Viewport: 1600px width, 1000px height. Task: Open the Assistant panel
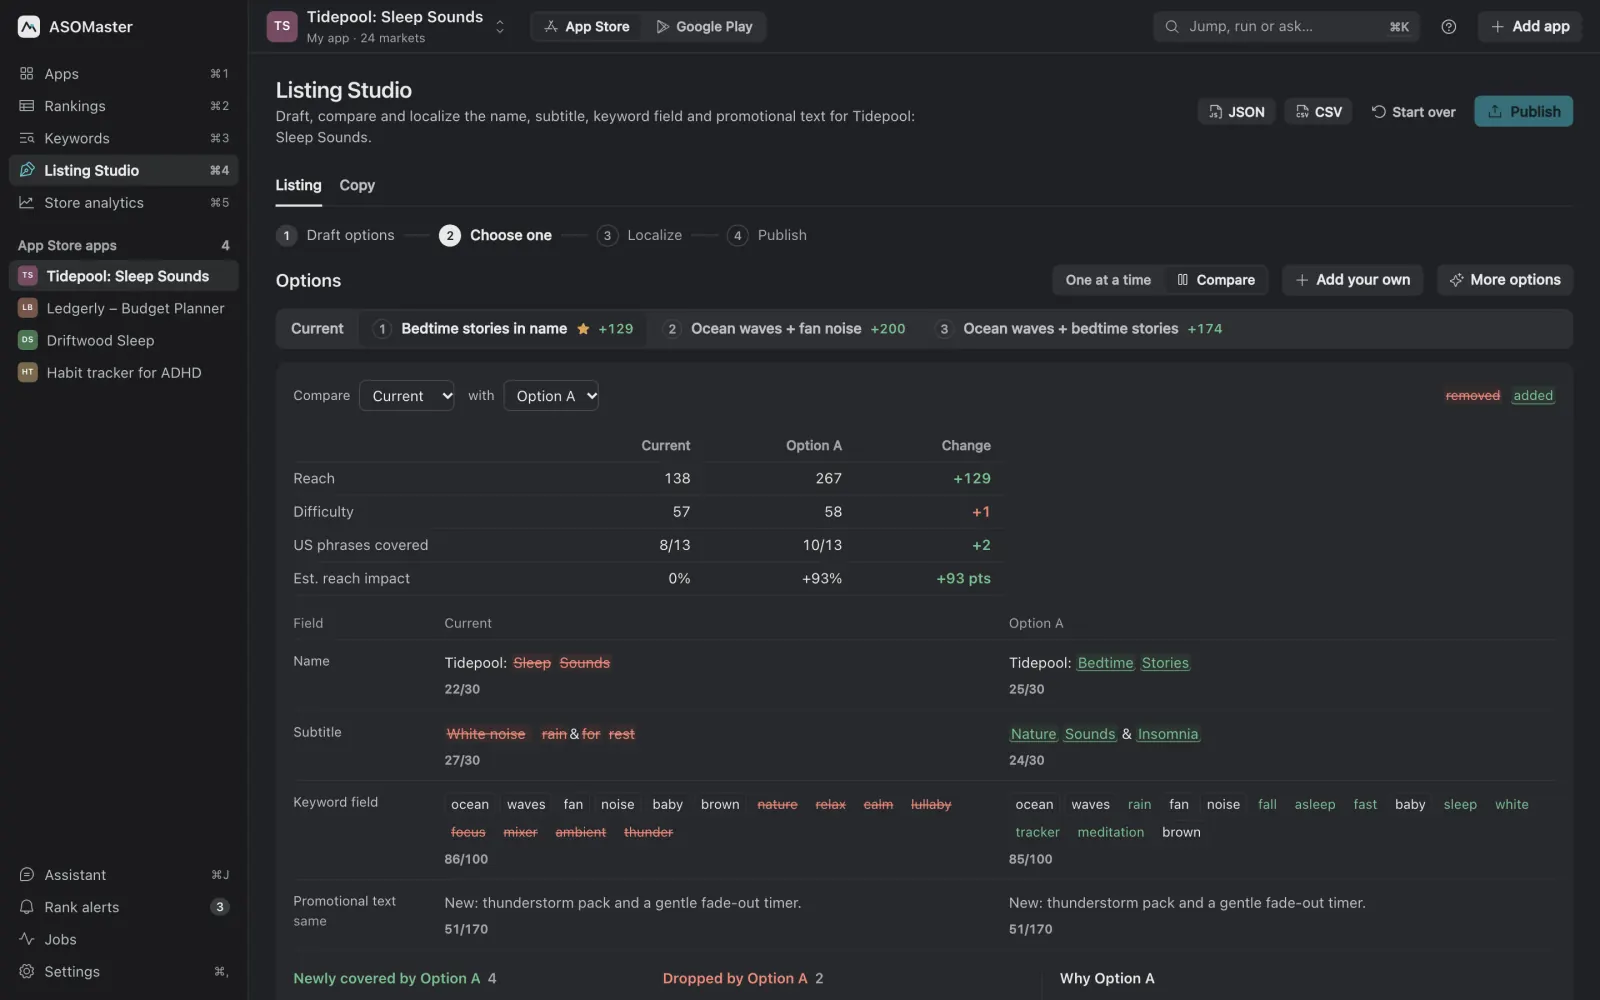(124, 875)
